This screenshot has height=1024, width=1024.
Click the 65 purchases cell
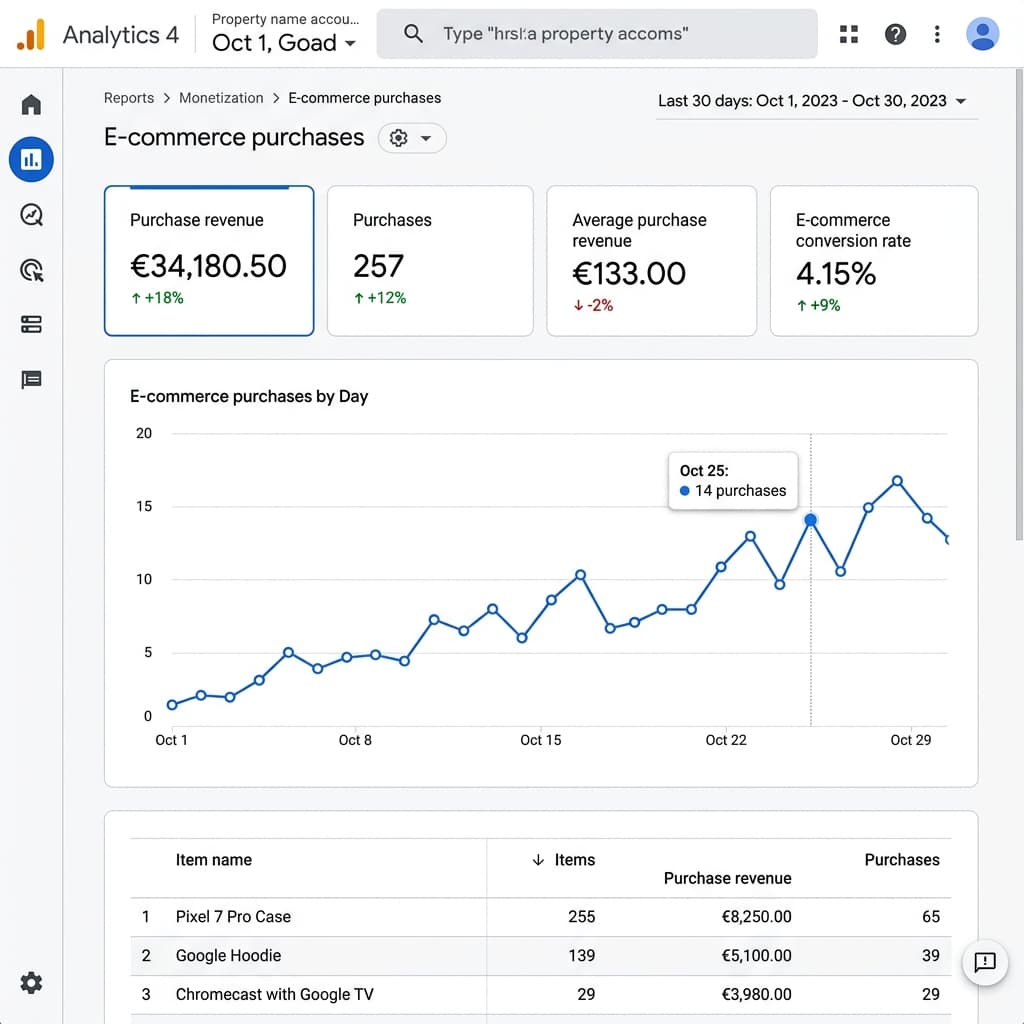931,917
